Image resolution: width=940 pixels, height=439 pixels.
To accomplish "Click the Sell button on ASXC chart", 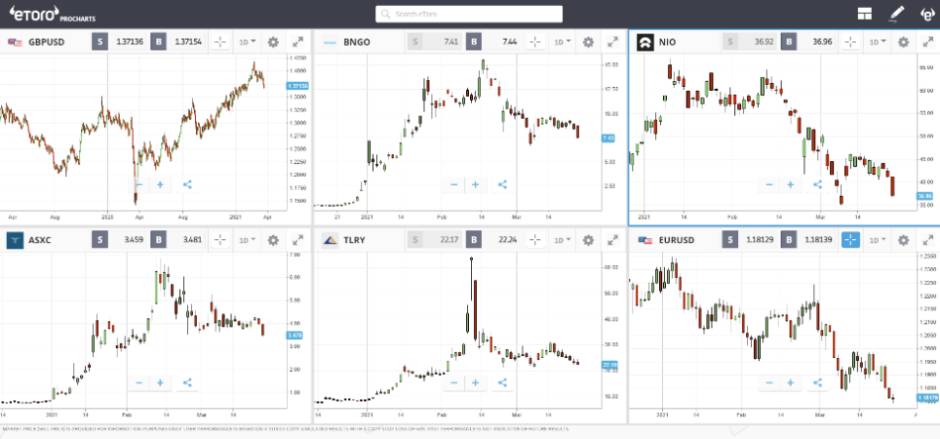I will click(x=100, y=240).
